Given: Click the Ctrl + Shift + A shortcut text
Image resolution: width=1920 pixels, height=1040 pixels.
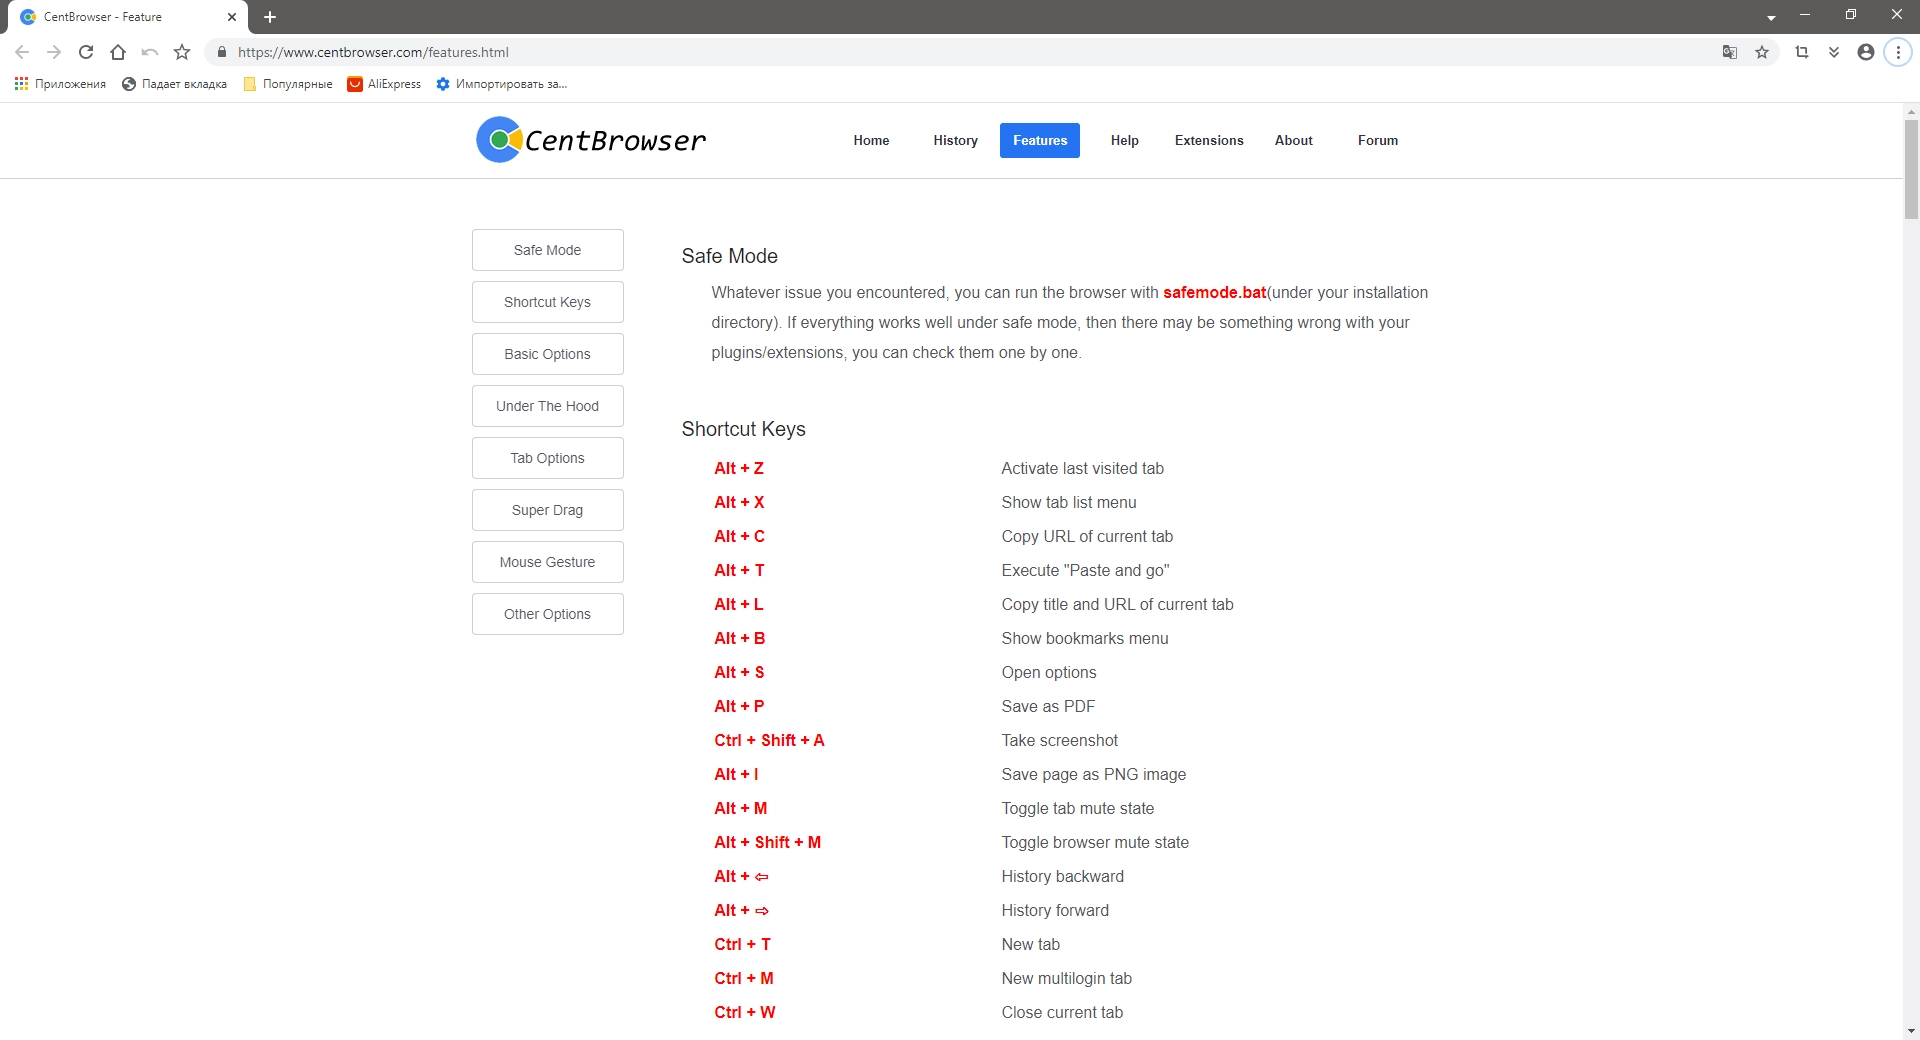Looking at the screenshot, I should pyautogui.click(x=769, y=740).
